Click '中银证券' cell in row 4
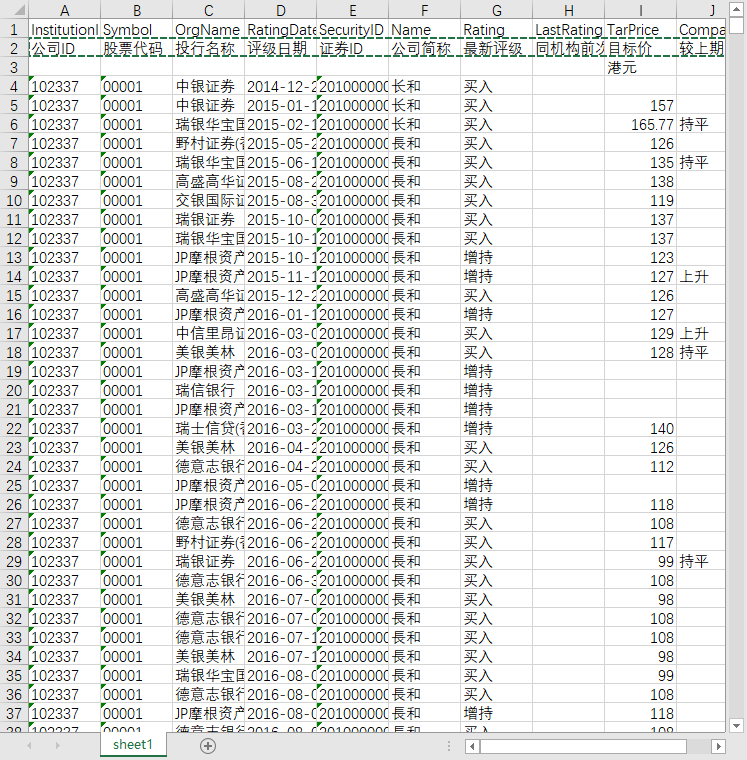Viewport: 747px width, 760px height. (x=208, y=86)
